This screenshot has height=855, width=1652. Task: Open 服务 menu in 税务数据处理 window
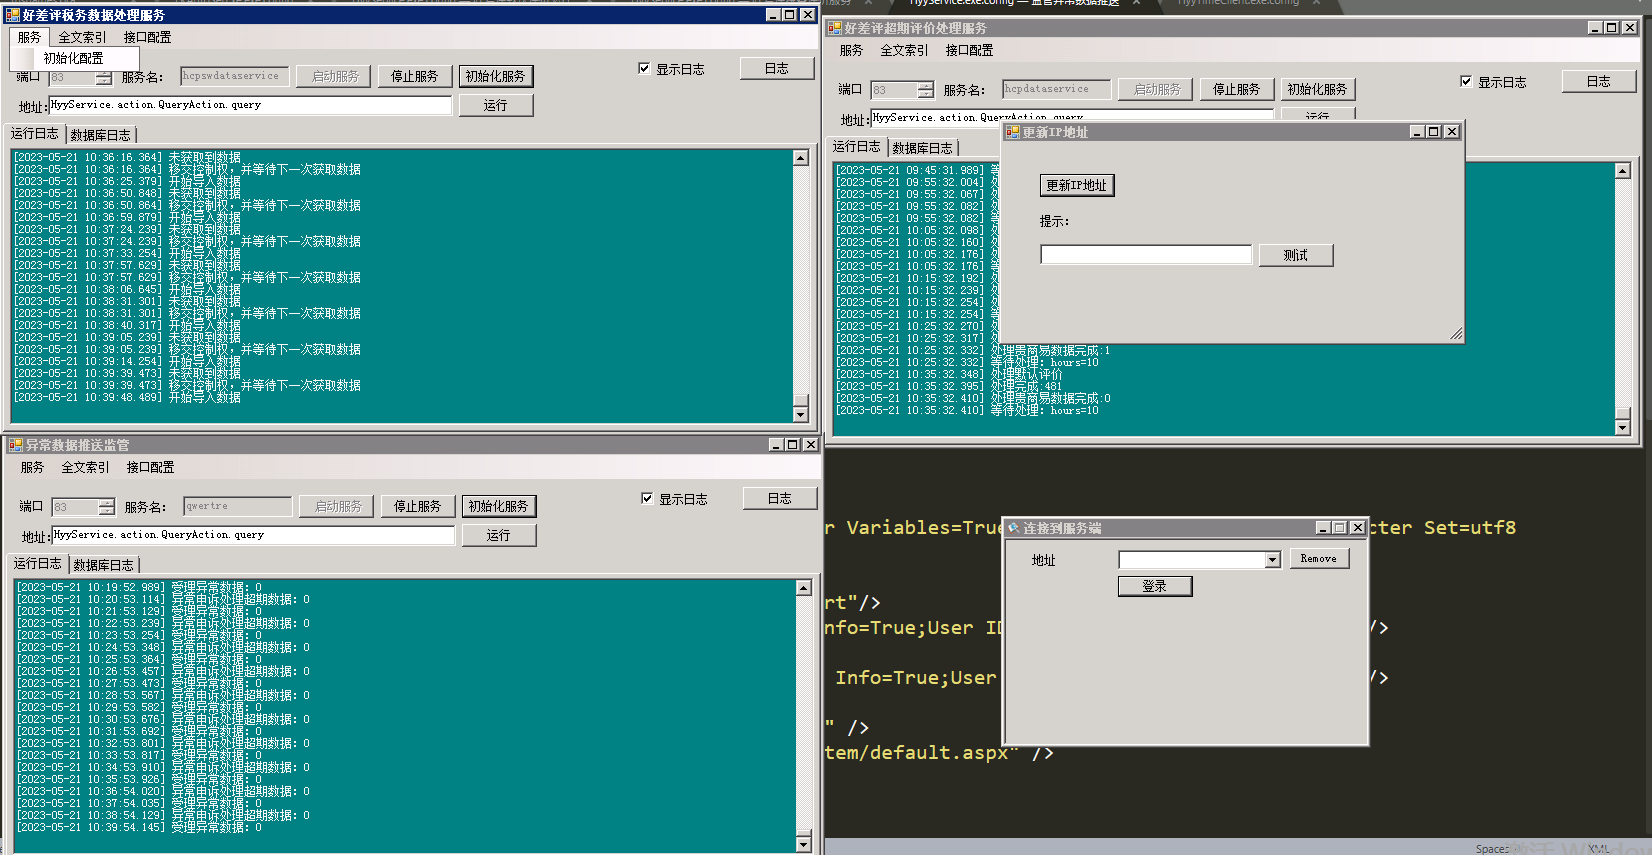[x=29, y=37]
